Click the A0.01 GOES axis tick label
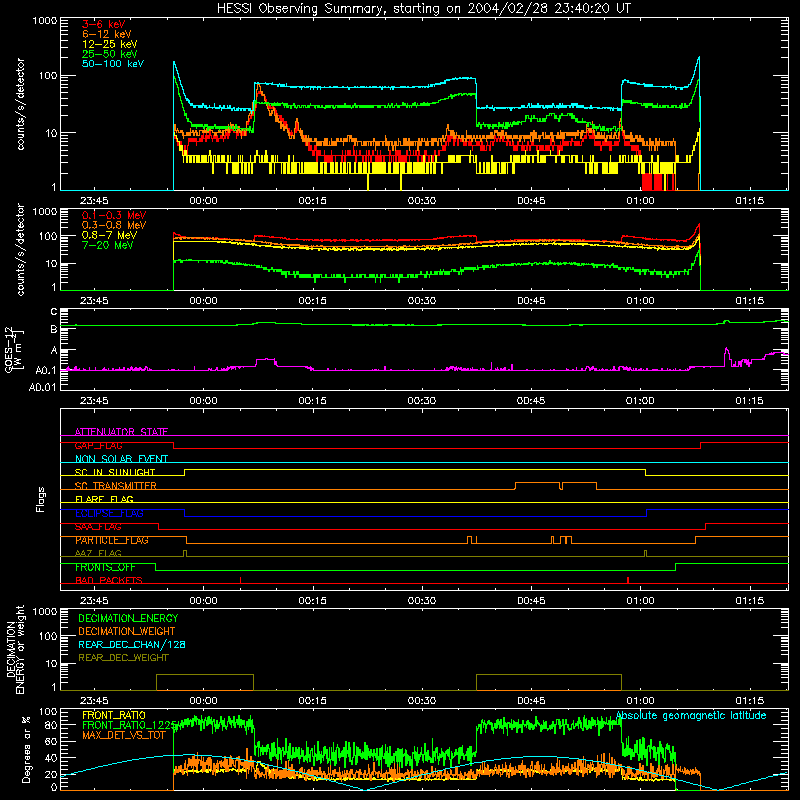Viewport: 800px width, 800px height. [43, 388]
